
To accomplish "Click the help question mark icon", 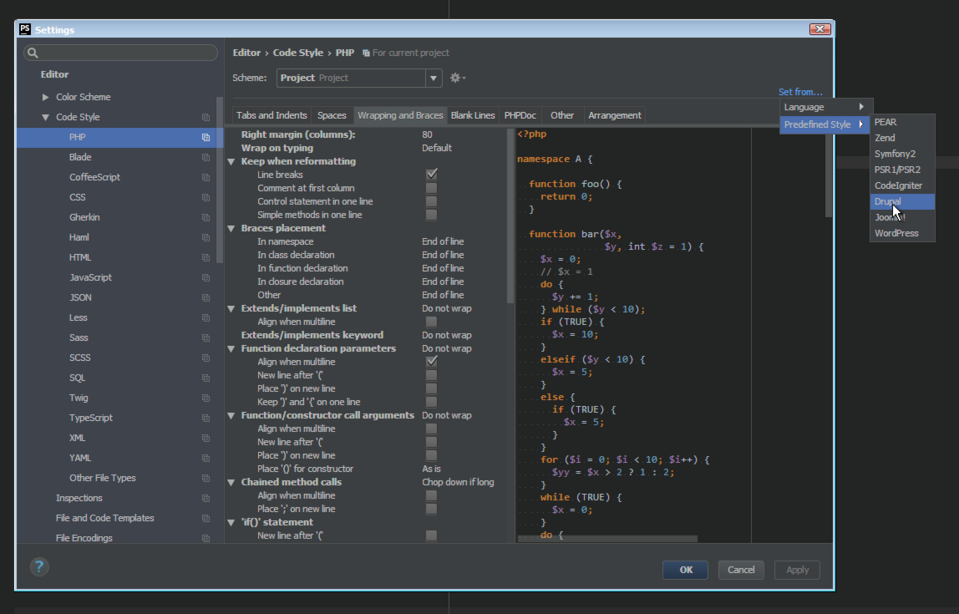I will (x=39, y=567).
